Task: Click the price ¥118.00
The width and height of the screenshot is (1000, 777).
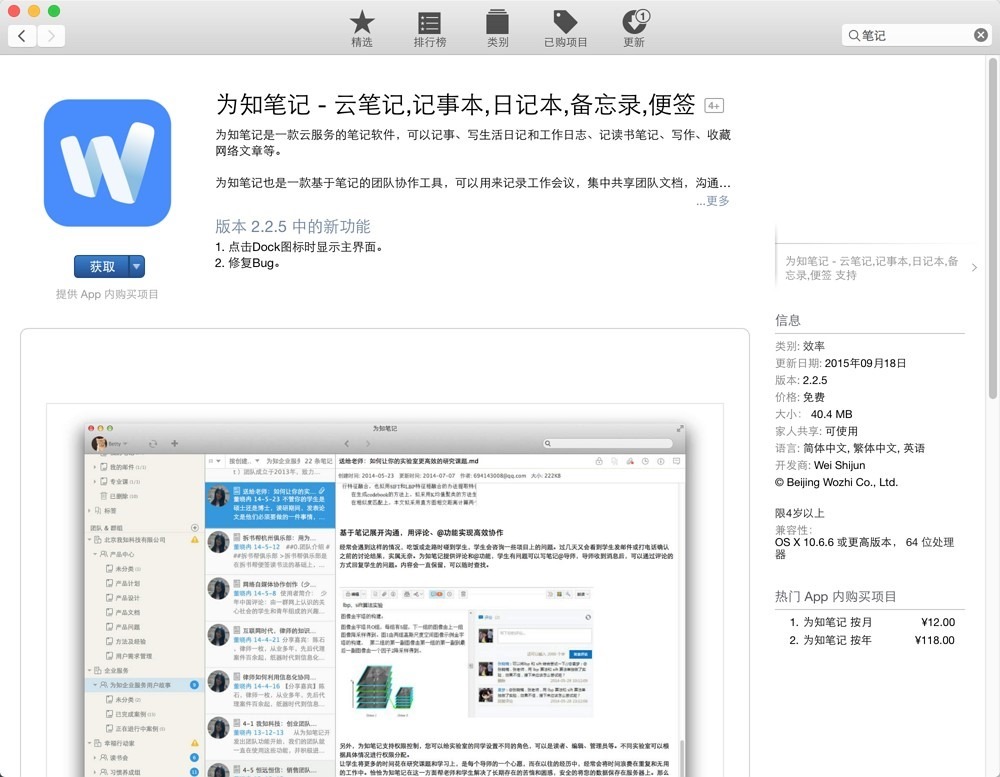Action: tap(934, 640)
